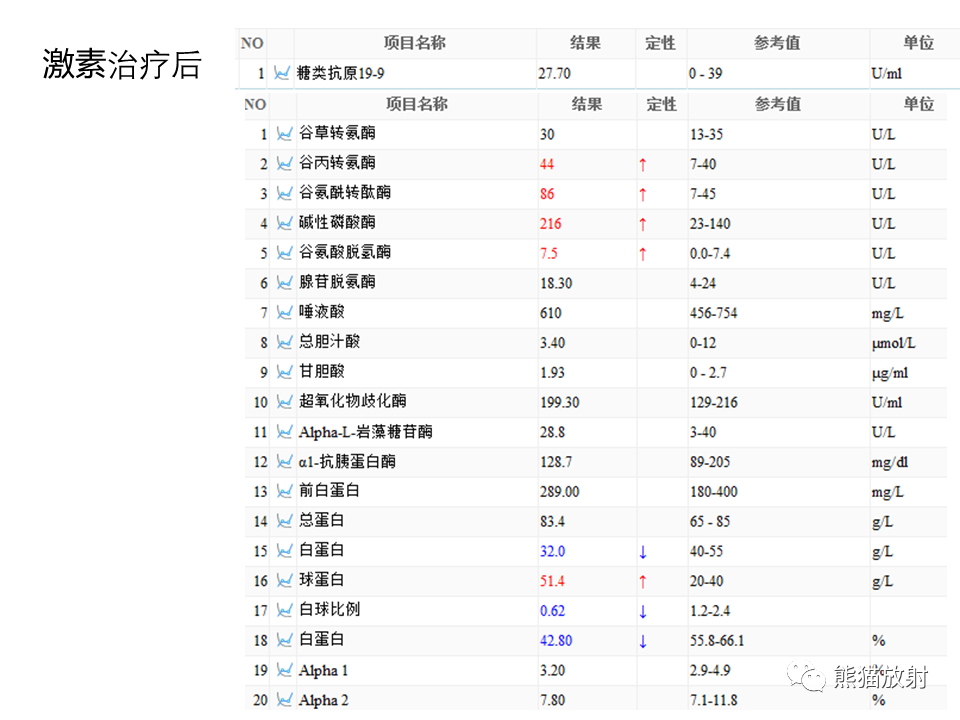The image size is (960, 720).
Task: Open trend chart icon for 腺苷脱氨酶
Action: point(284,283)
